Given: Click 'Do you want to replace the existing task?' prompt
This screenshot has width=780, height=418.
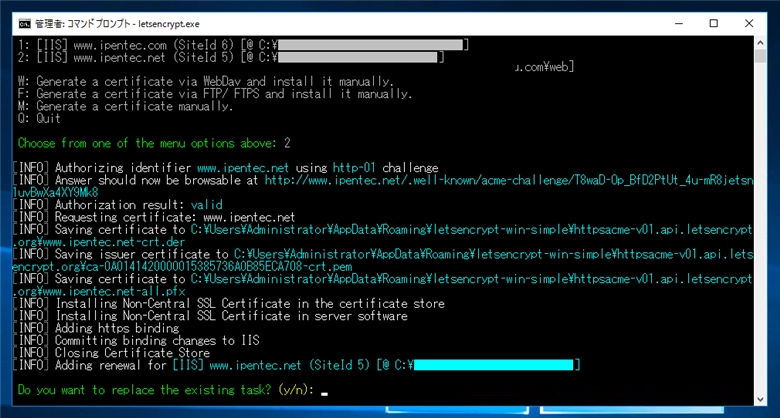Looking at the screenshot, I should (x=166, y=390).
